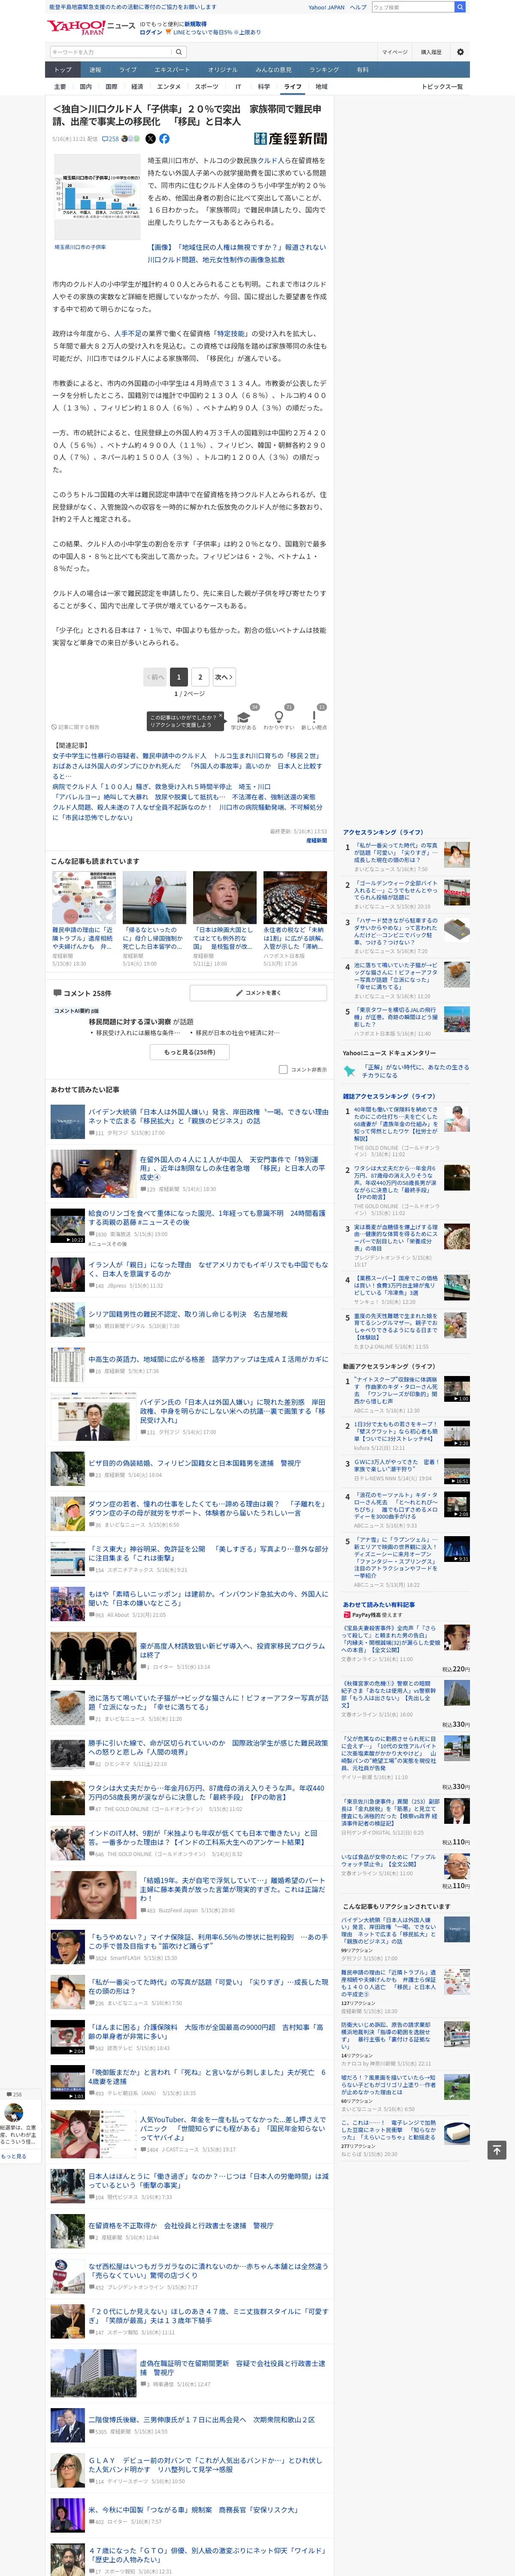Viewport: 515px width, 2576px height.
Task: Open the 国際 category tab
Action: click(112, 87)
